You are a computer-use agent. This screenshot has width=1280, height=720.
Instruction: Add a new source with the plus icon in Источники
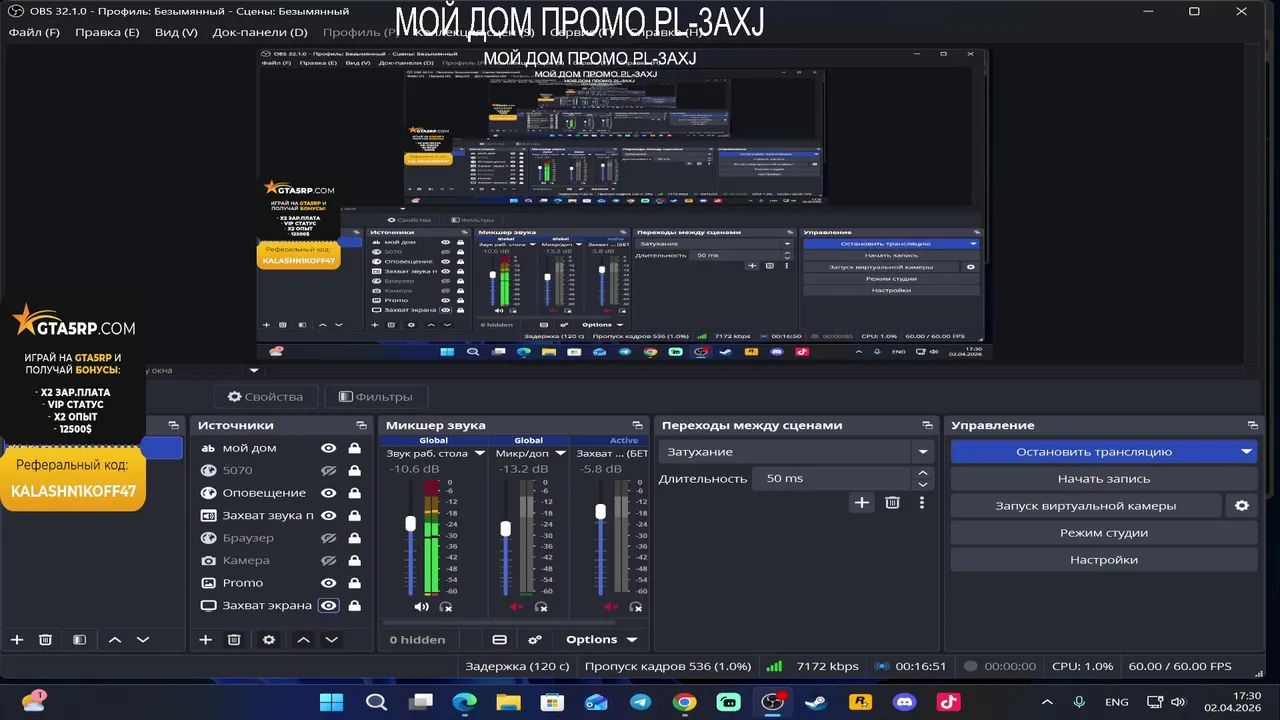pos(206,640)
